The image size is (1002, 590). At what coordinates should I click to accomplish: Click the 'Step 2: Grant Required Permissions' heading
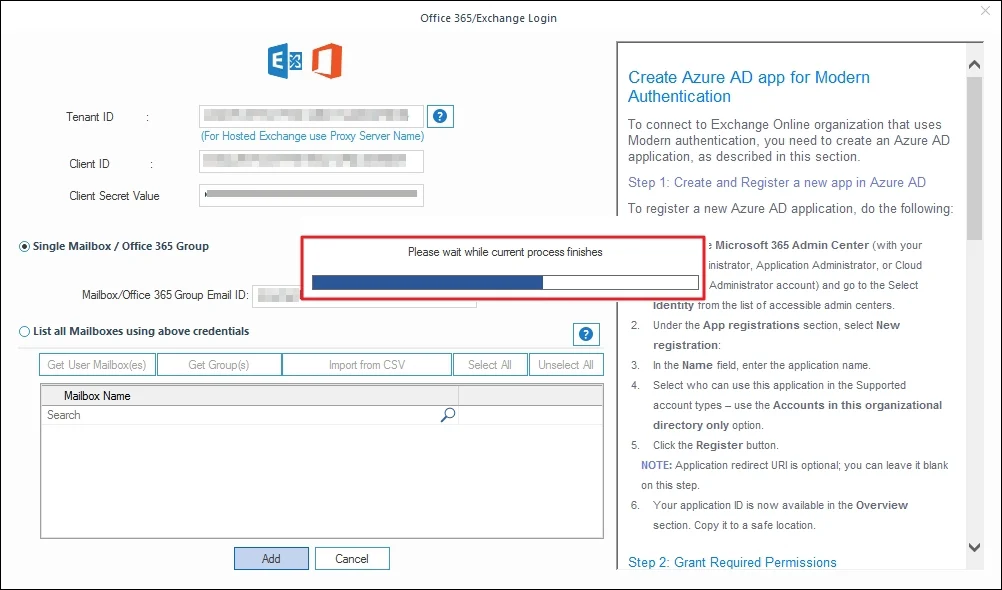(x=732, y=563)
